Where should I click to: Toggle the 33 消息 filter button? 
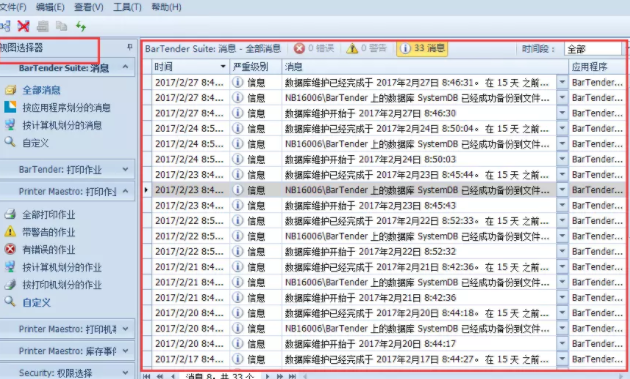[x=422, y=48]
